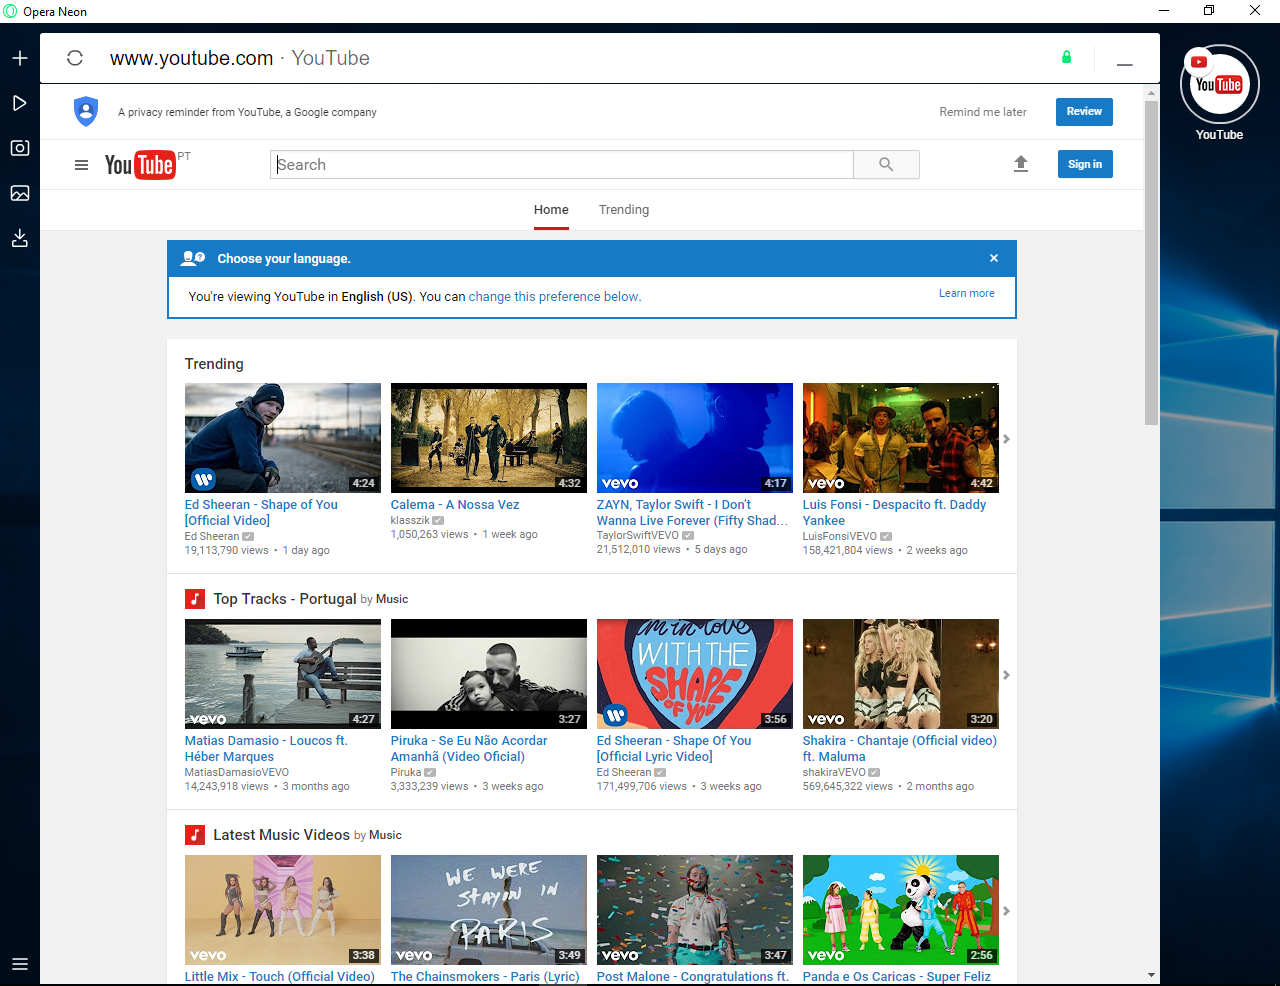1280x986 pixels.
Task: Click the address bar URL
Action: pos(191,58)
